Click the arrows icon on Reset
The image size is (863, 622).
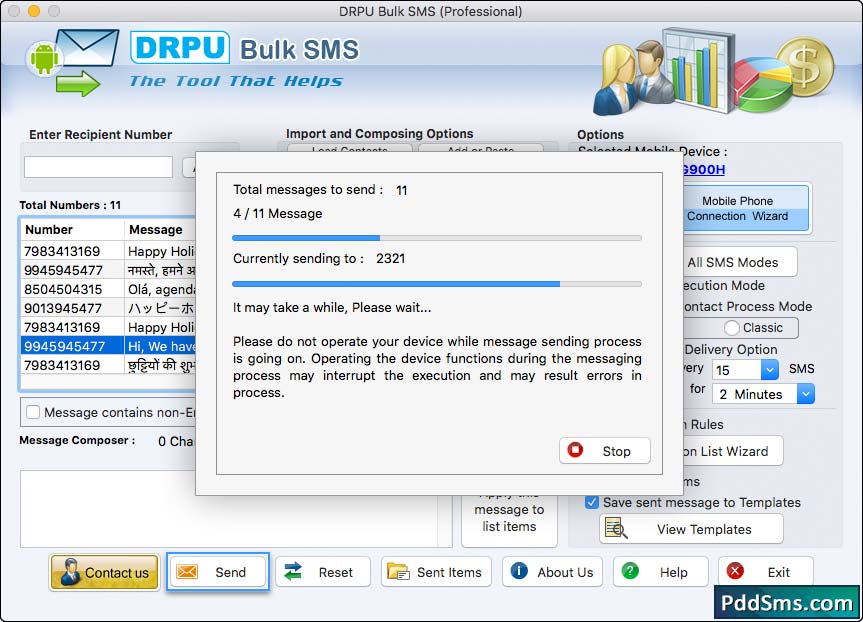(293, 571)
